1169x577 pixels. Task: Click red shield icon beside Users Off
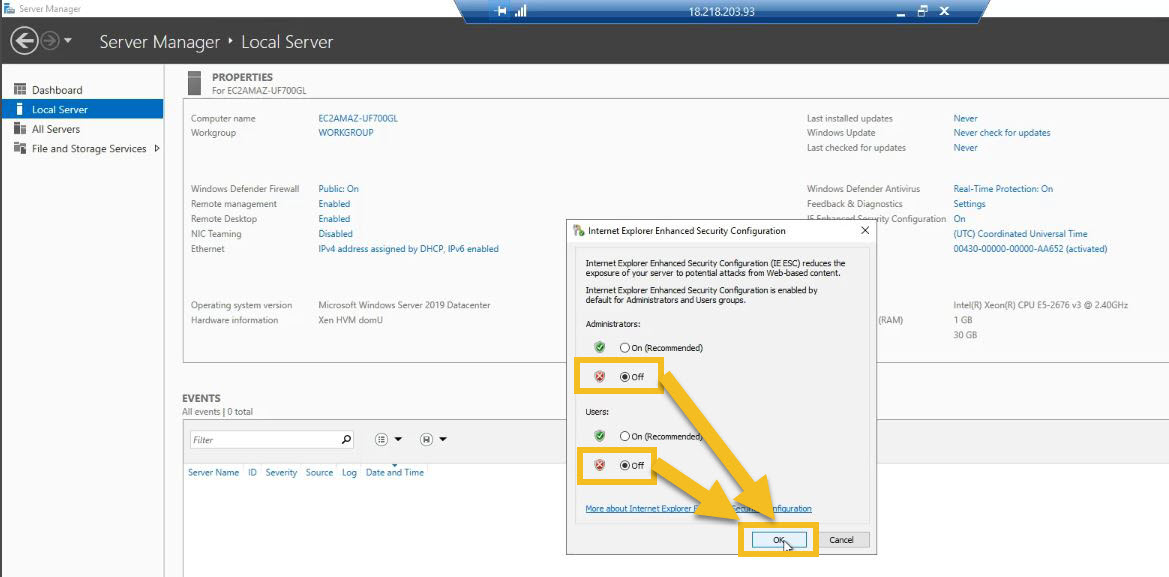click(599, 465)
